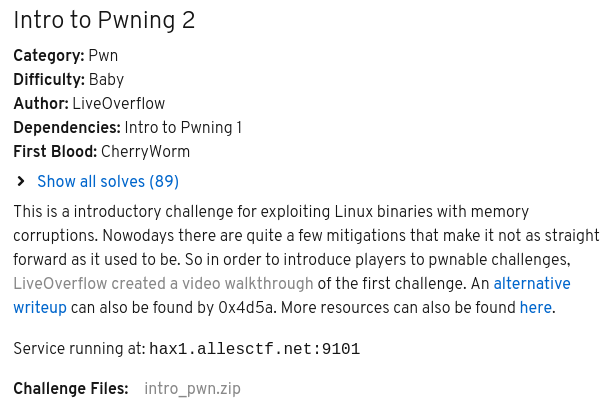611x405 pixels.
Task: Select the author name LiveOverflow in metadata
Action: coord(119,104)
